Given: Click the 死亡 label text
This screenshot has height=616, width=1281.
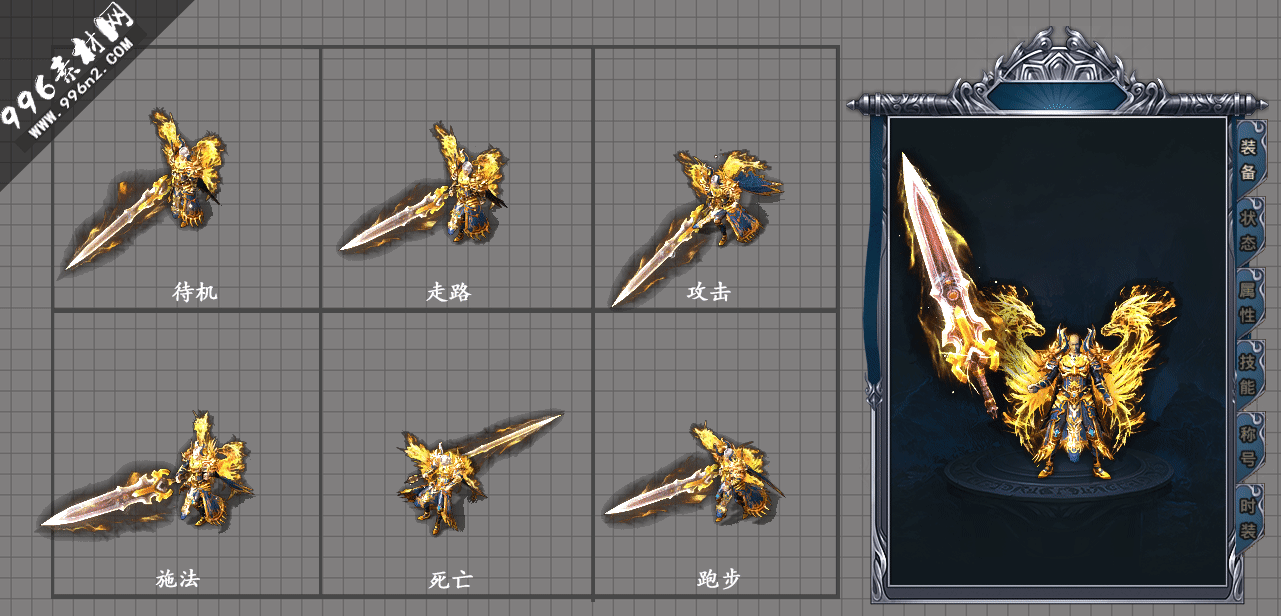Looking at the screenshot, I should (x=450, y=580).
